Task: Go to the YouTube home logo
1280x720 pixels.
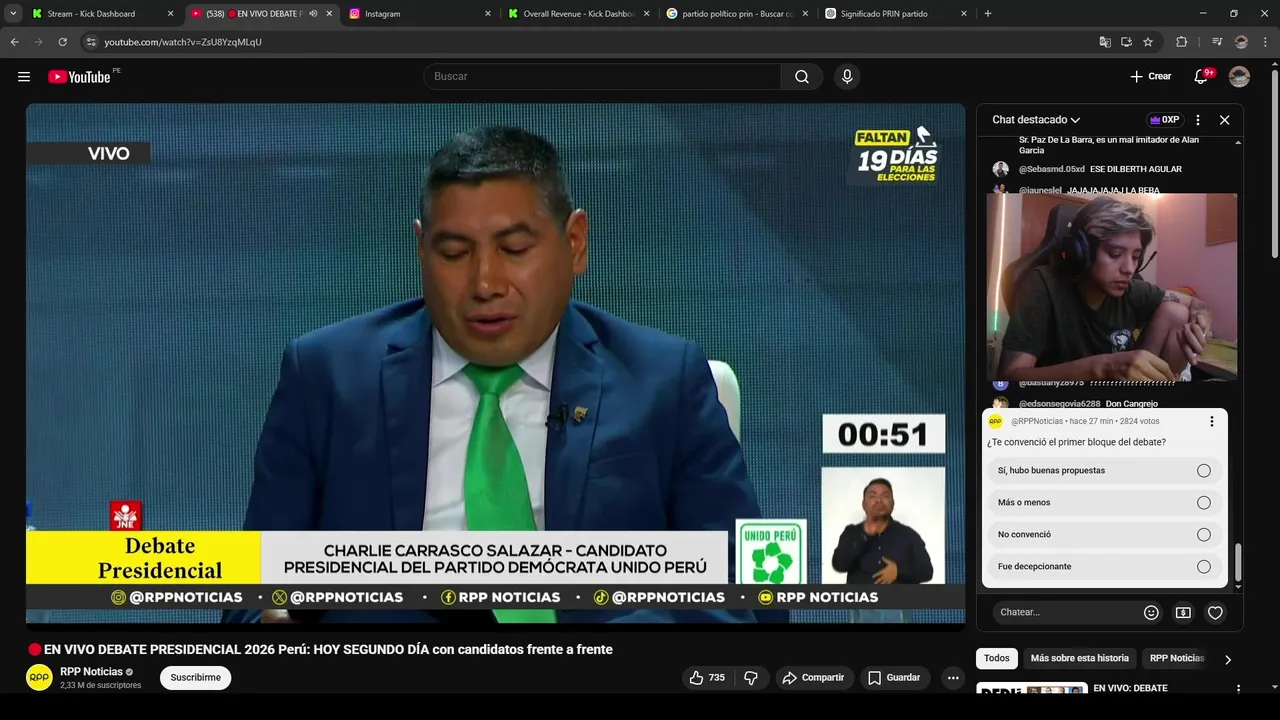Action: [79, 77]
